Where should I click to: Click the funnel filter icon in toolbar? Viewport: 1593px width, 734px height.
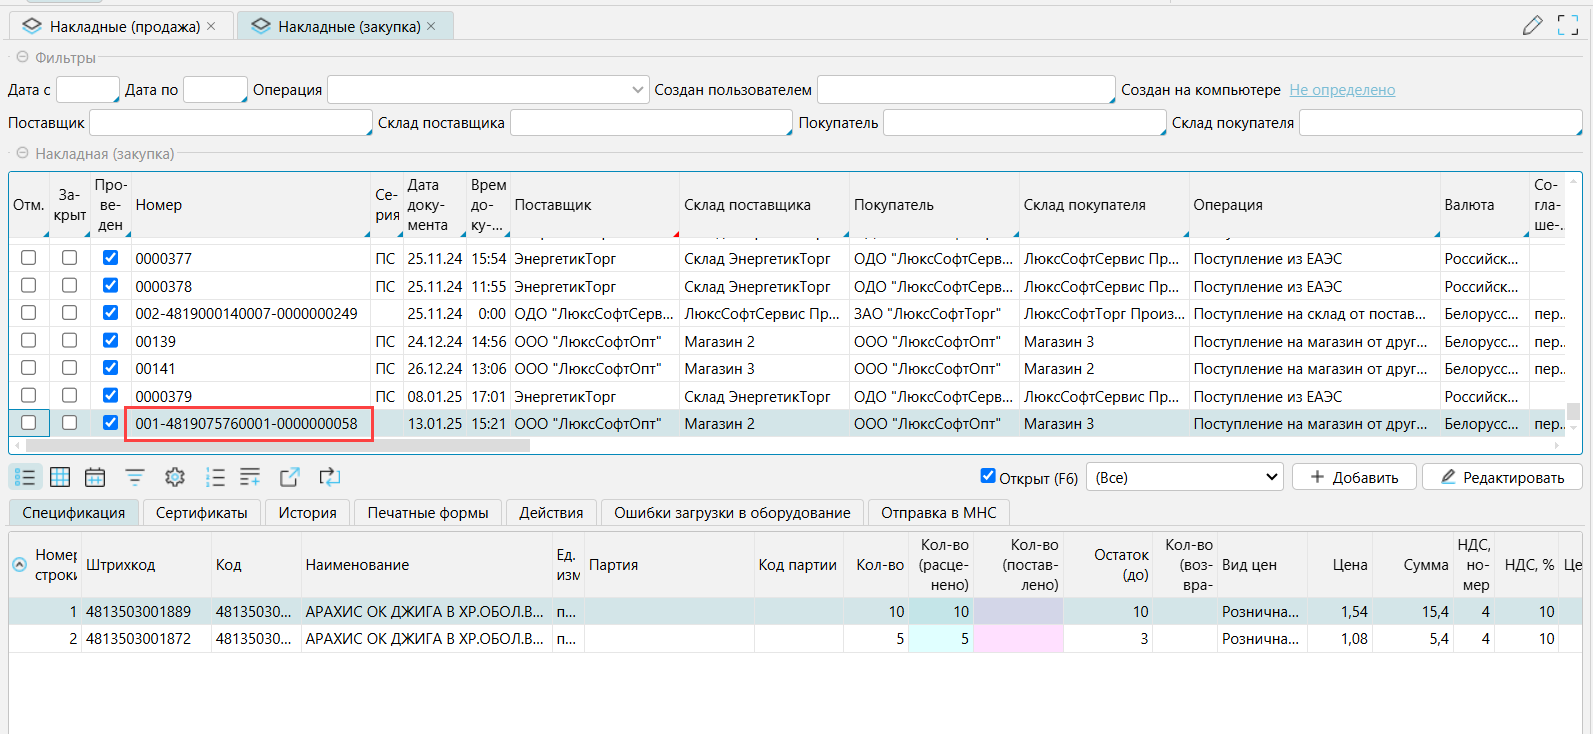pos(135,478)
